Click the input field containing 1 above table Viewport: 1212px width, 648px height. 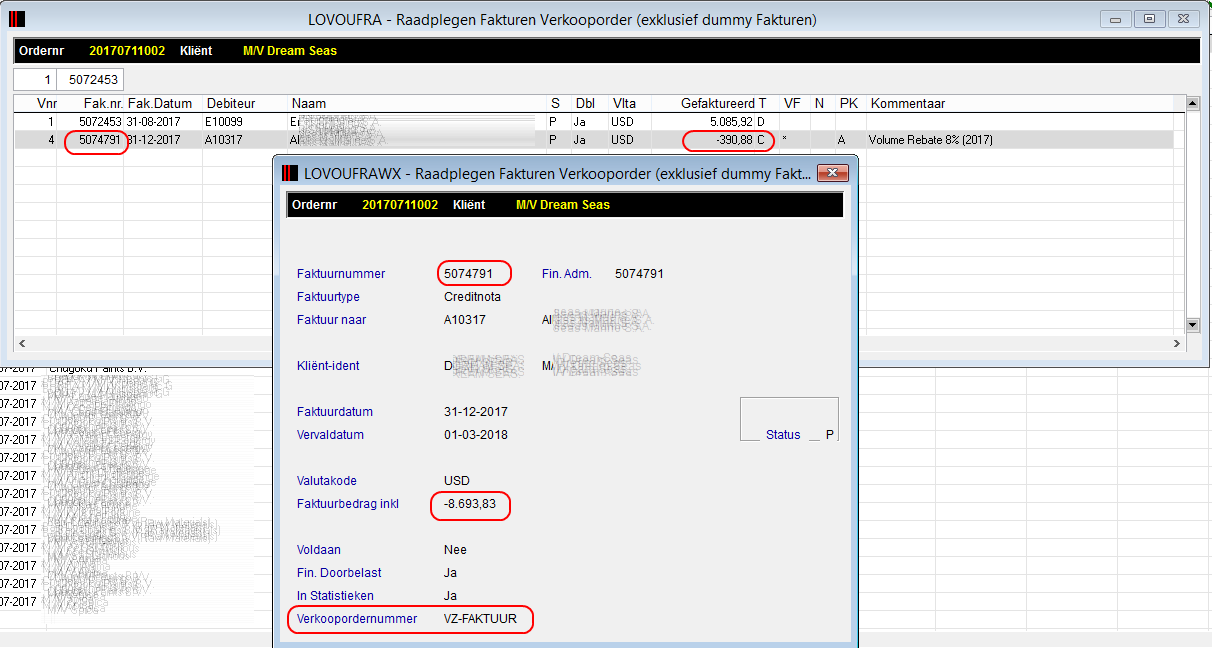(x=35, y=80)
